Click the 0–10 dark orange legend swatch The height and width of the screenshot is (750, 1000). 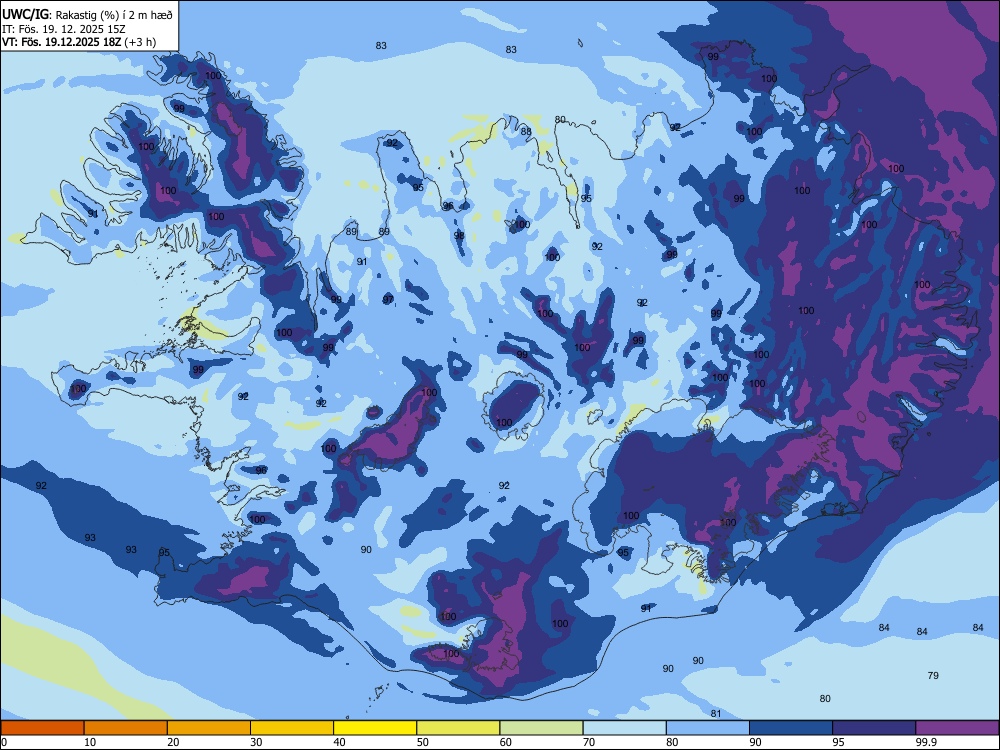pos(42,728)
